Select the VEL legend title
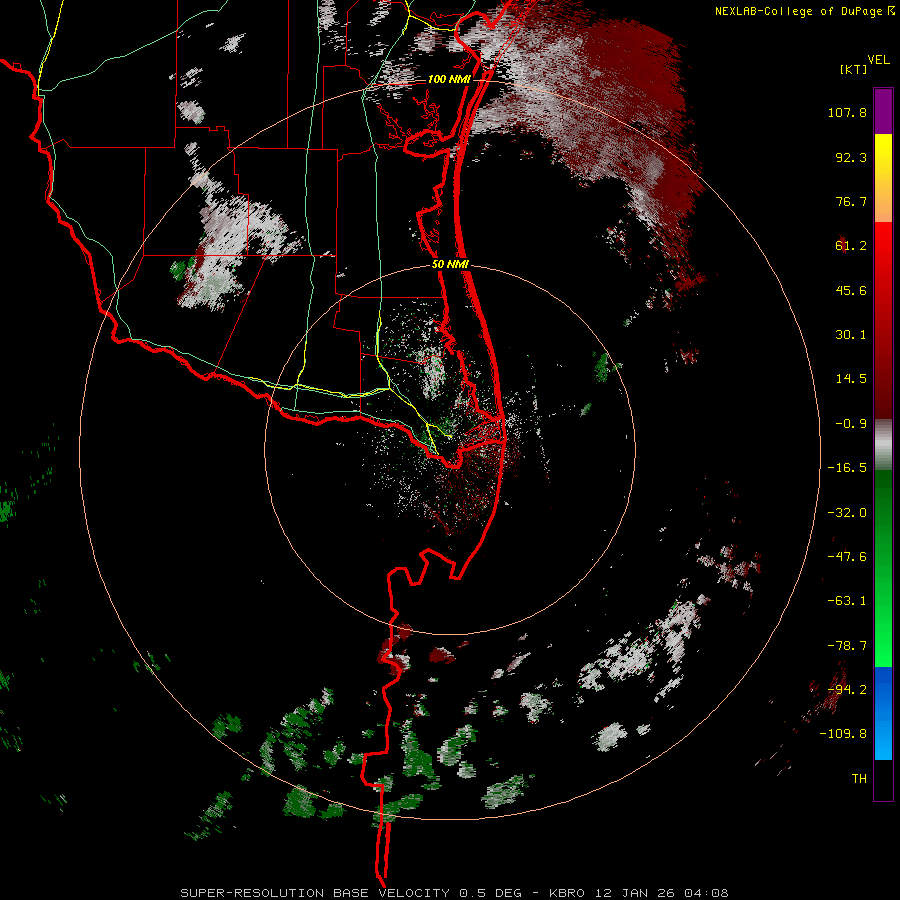The image size is (900, 900). pos(879,60)
